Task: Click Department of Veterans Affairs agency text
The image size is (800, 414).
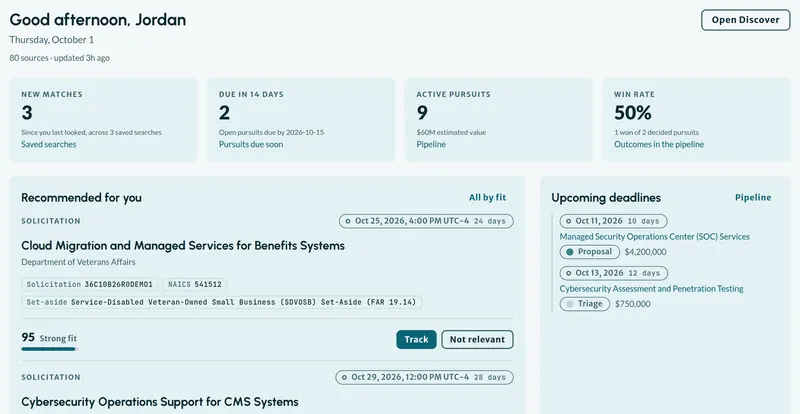Action: pos(78,262)
